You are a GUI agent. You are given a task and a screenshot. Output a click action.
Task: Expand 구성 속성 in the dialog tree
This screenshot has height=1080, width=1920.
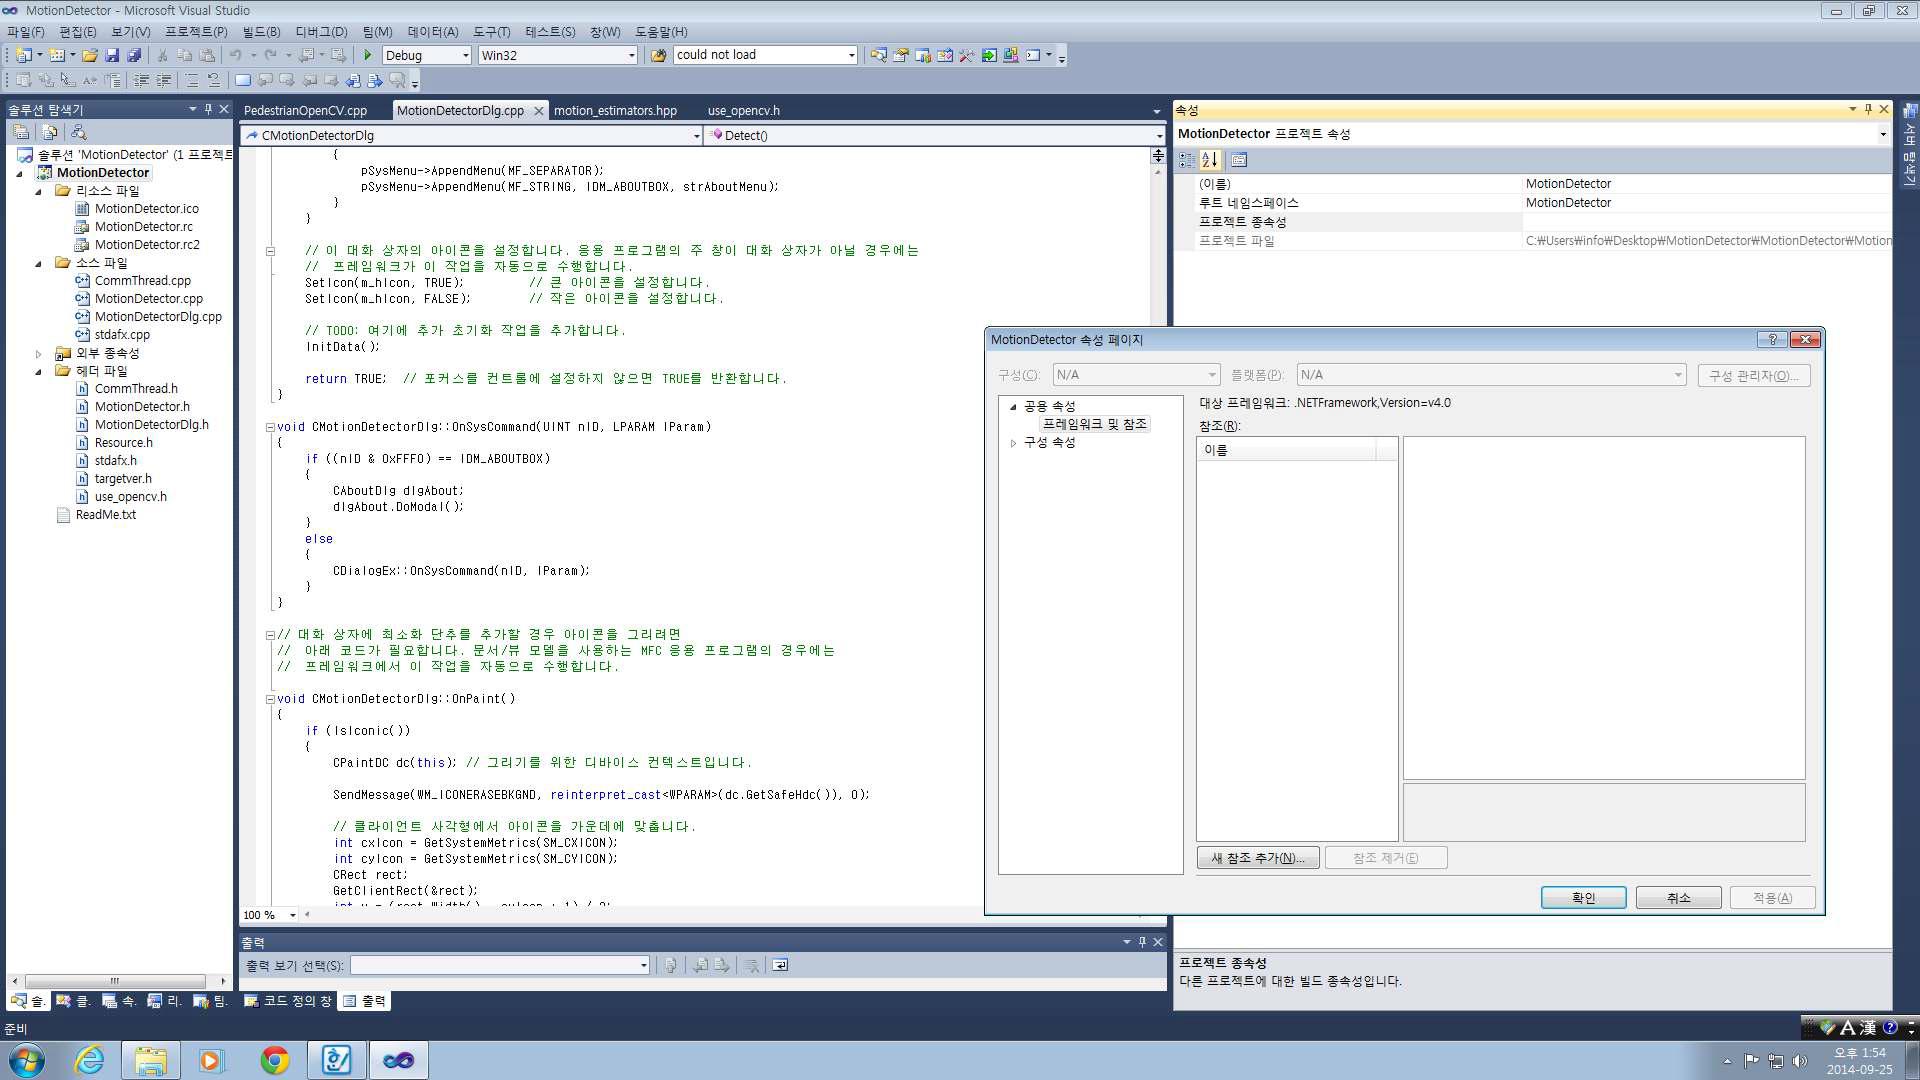[x=1013, y=443]
